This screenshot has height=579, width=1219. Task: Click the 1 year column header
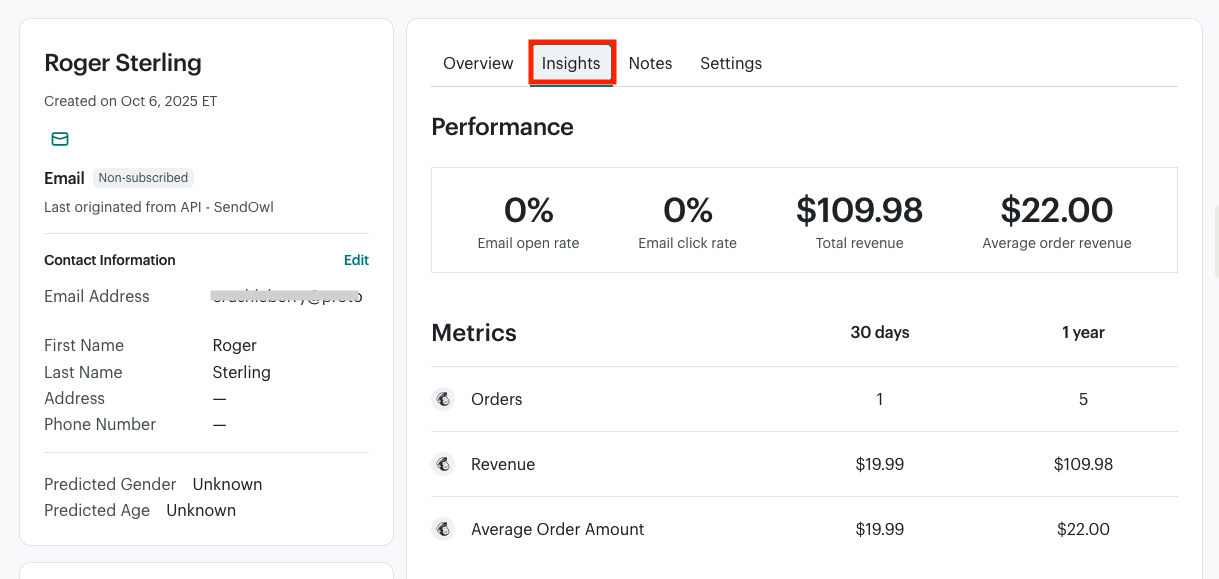1083,333
